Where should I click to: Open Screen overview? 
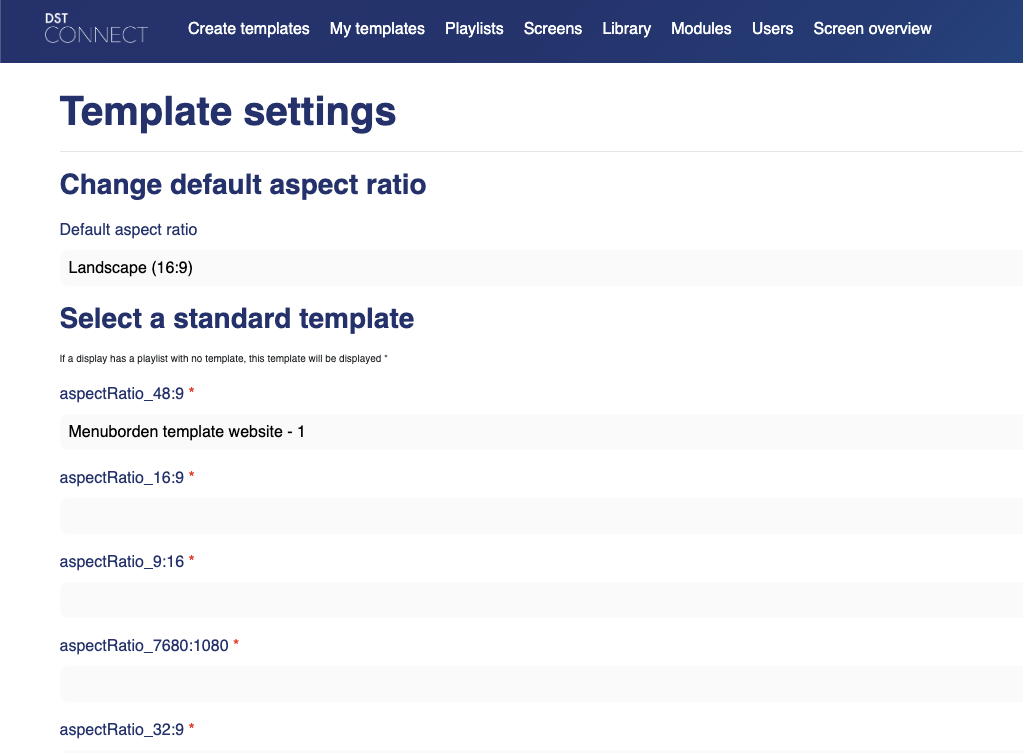click(872, 29)
